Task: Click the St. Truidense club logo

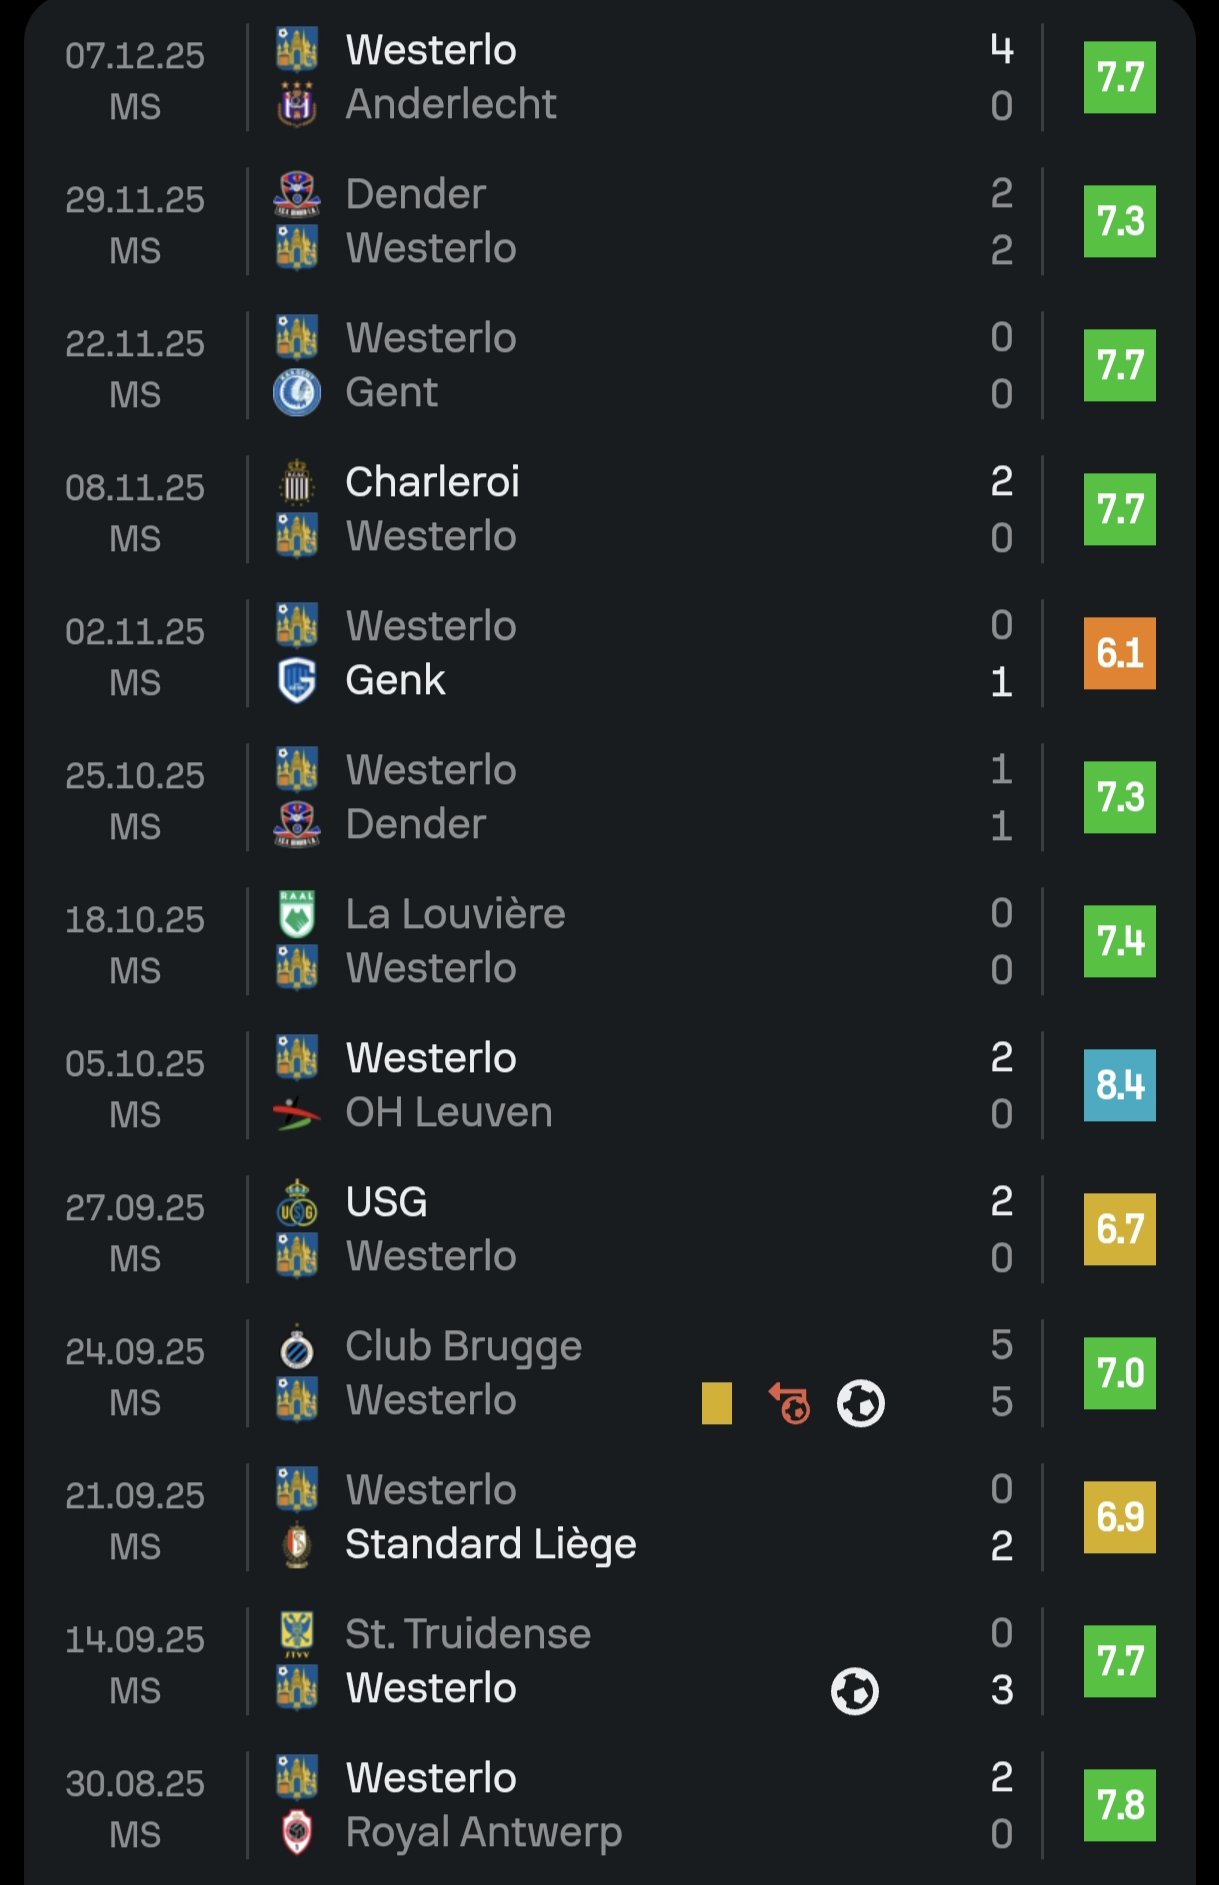Action: [296, 1634]
